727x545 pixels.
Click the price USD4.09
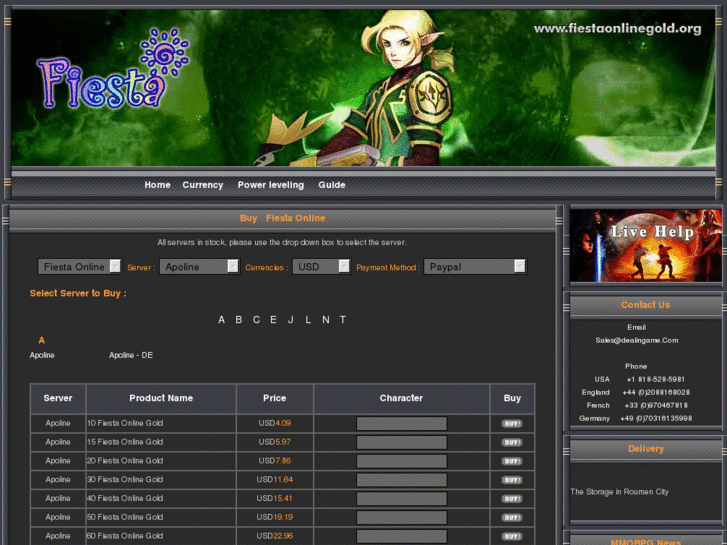point(274,423)
